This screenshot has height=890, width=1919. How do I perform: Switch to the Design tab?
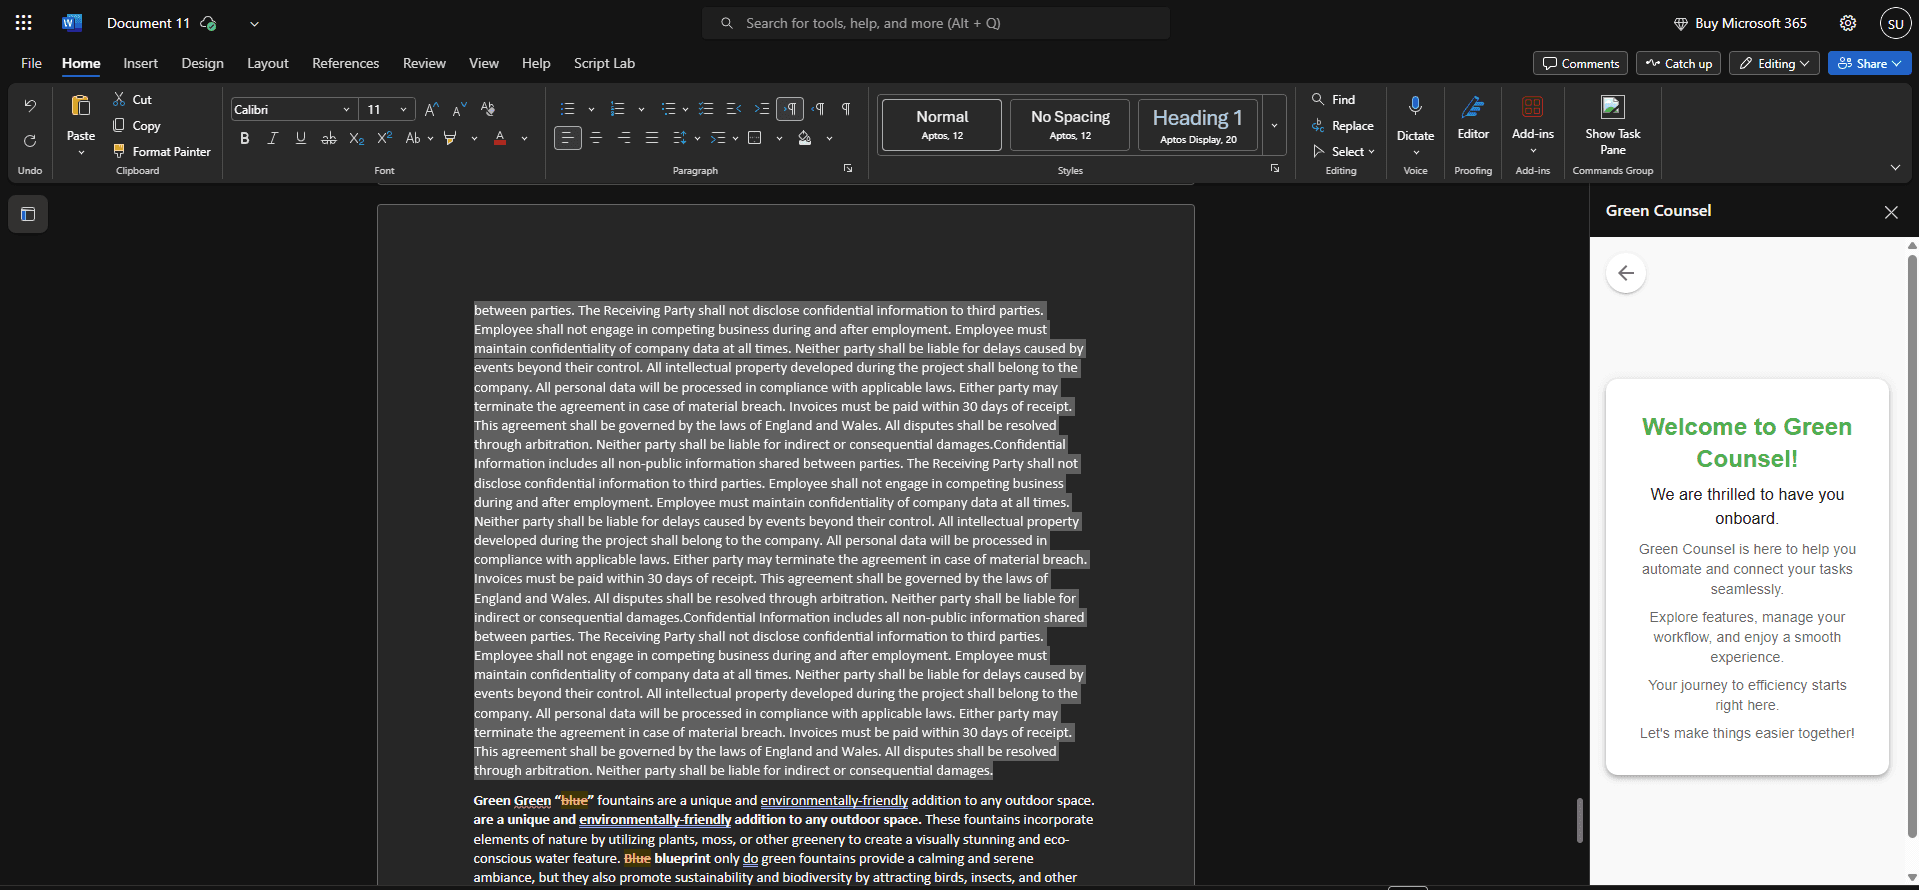(x=202, y=63)
